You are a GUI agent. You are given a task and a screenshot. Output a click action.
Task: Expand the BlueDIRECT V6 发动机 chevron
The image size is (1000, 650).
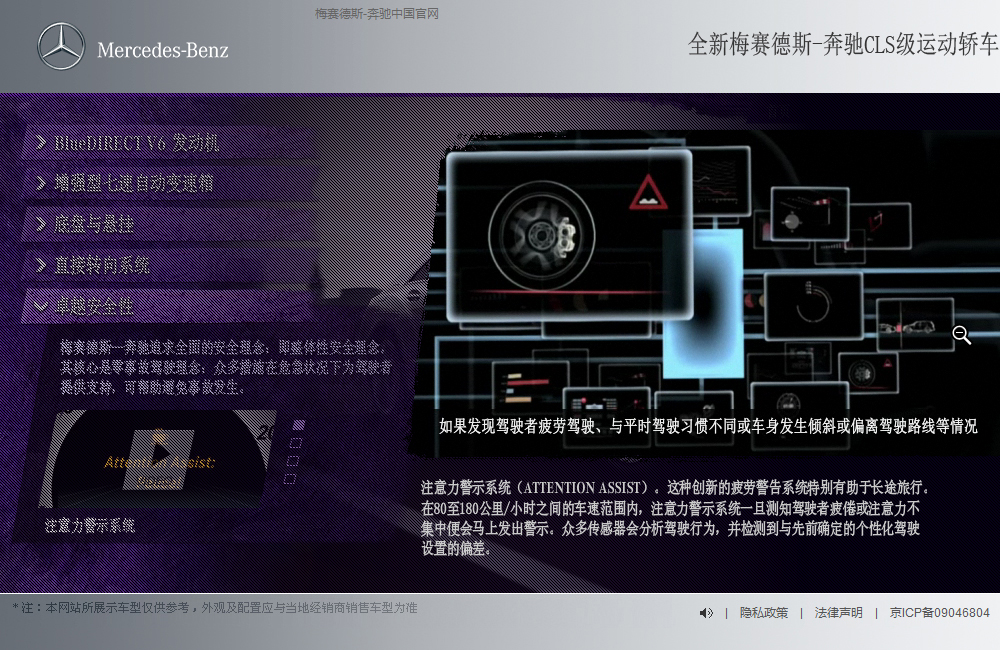[x=41, y=143]
